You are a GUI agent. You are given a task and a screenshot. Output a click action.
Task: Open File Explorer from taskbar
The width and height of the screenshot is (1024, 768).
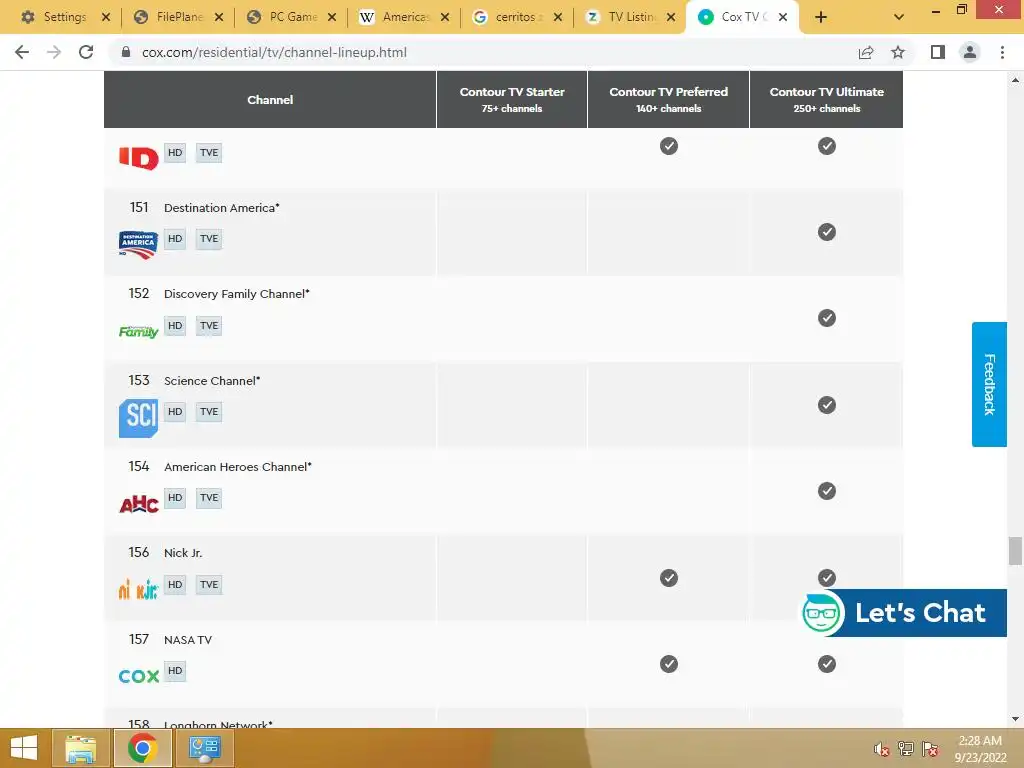[x=80, y=748]
